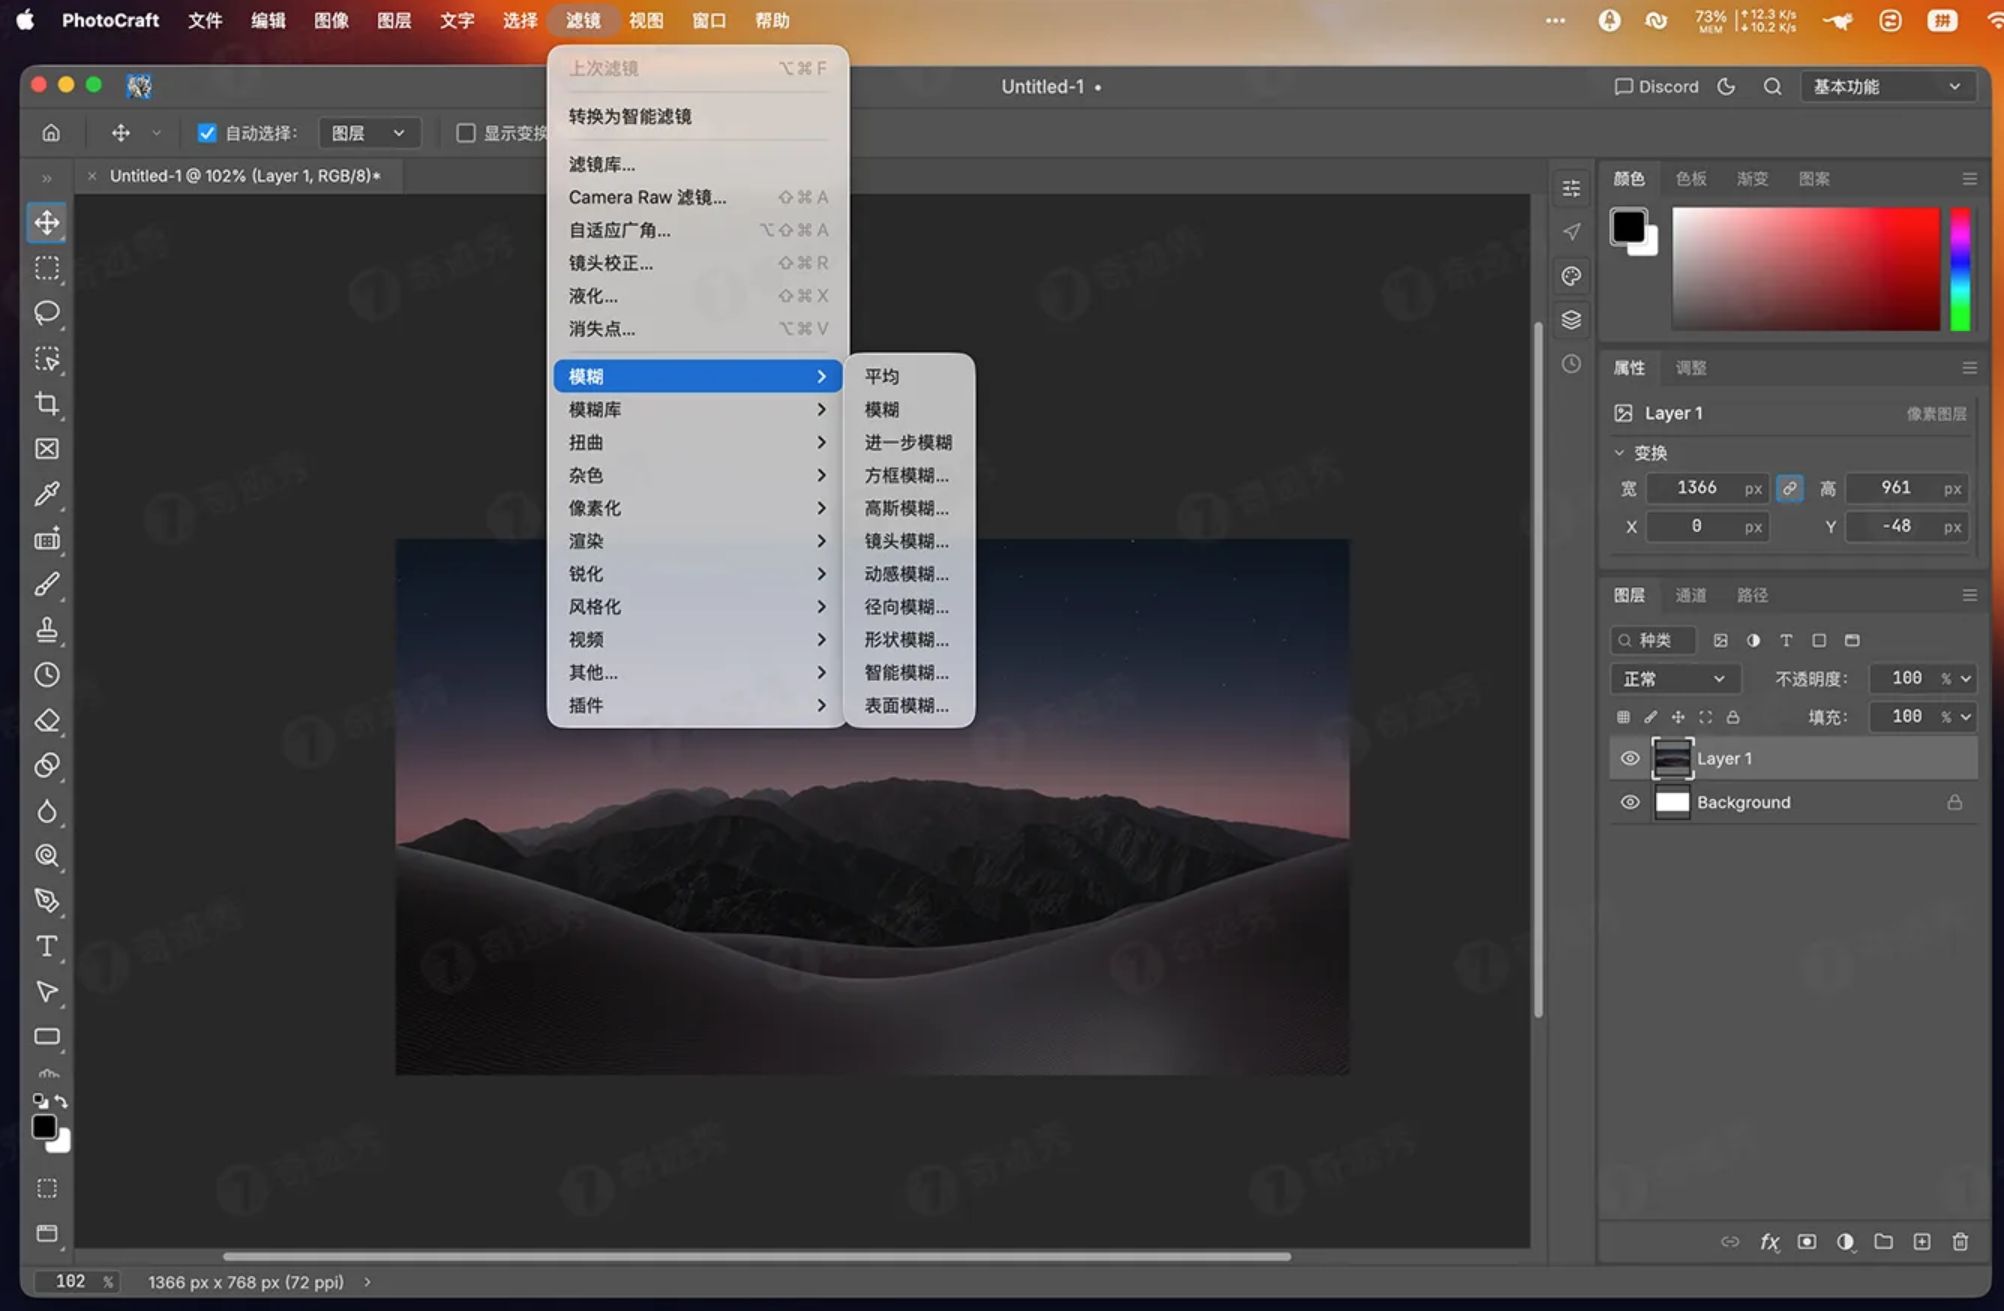Click the Home icon in options bar
Image resolution: width=2004 pixels, height=1311 pixels.
tap(51, 132)
